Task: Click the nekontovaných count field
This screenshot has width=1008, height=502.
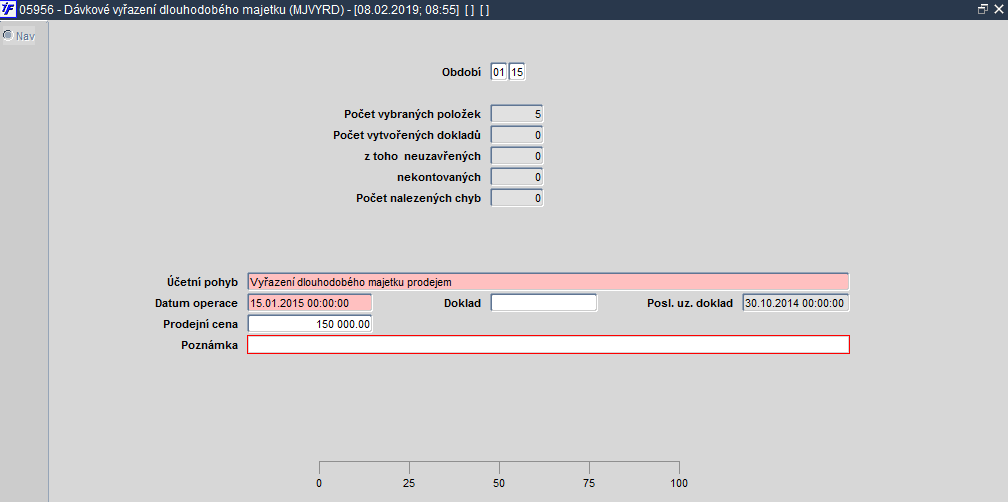Action: point(517,177)
